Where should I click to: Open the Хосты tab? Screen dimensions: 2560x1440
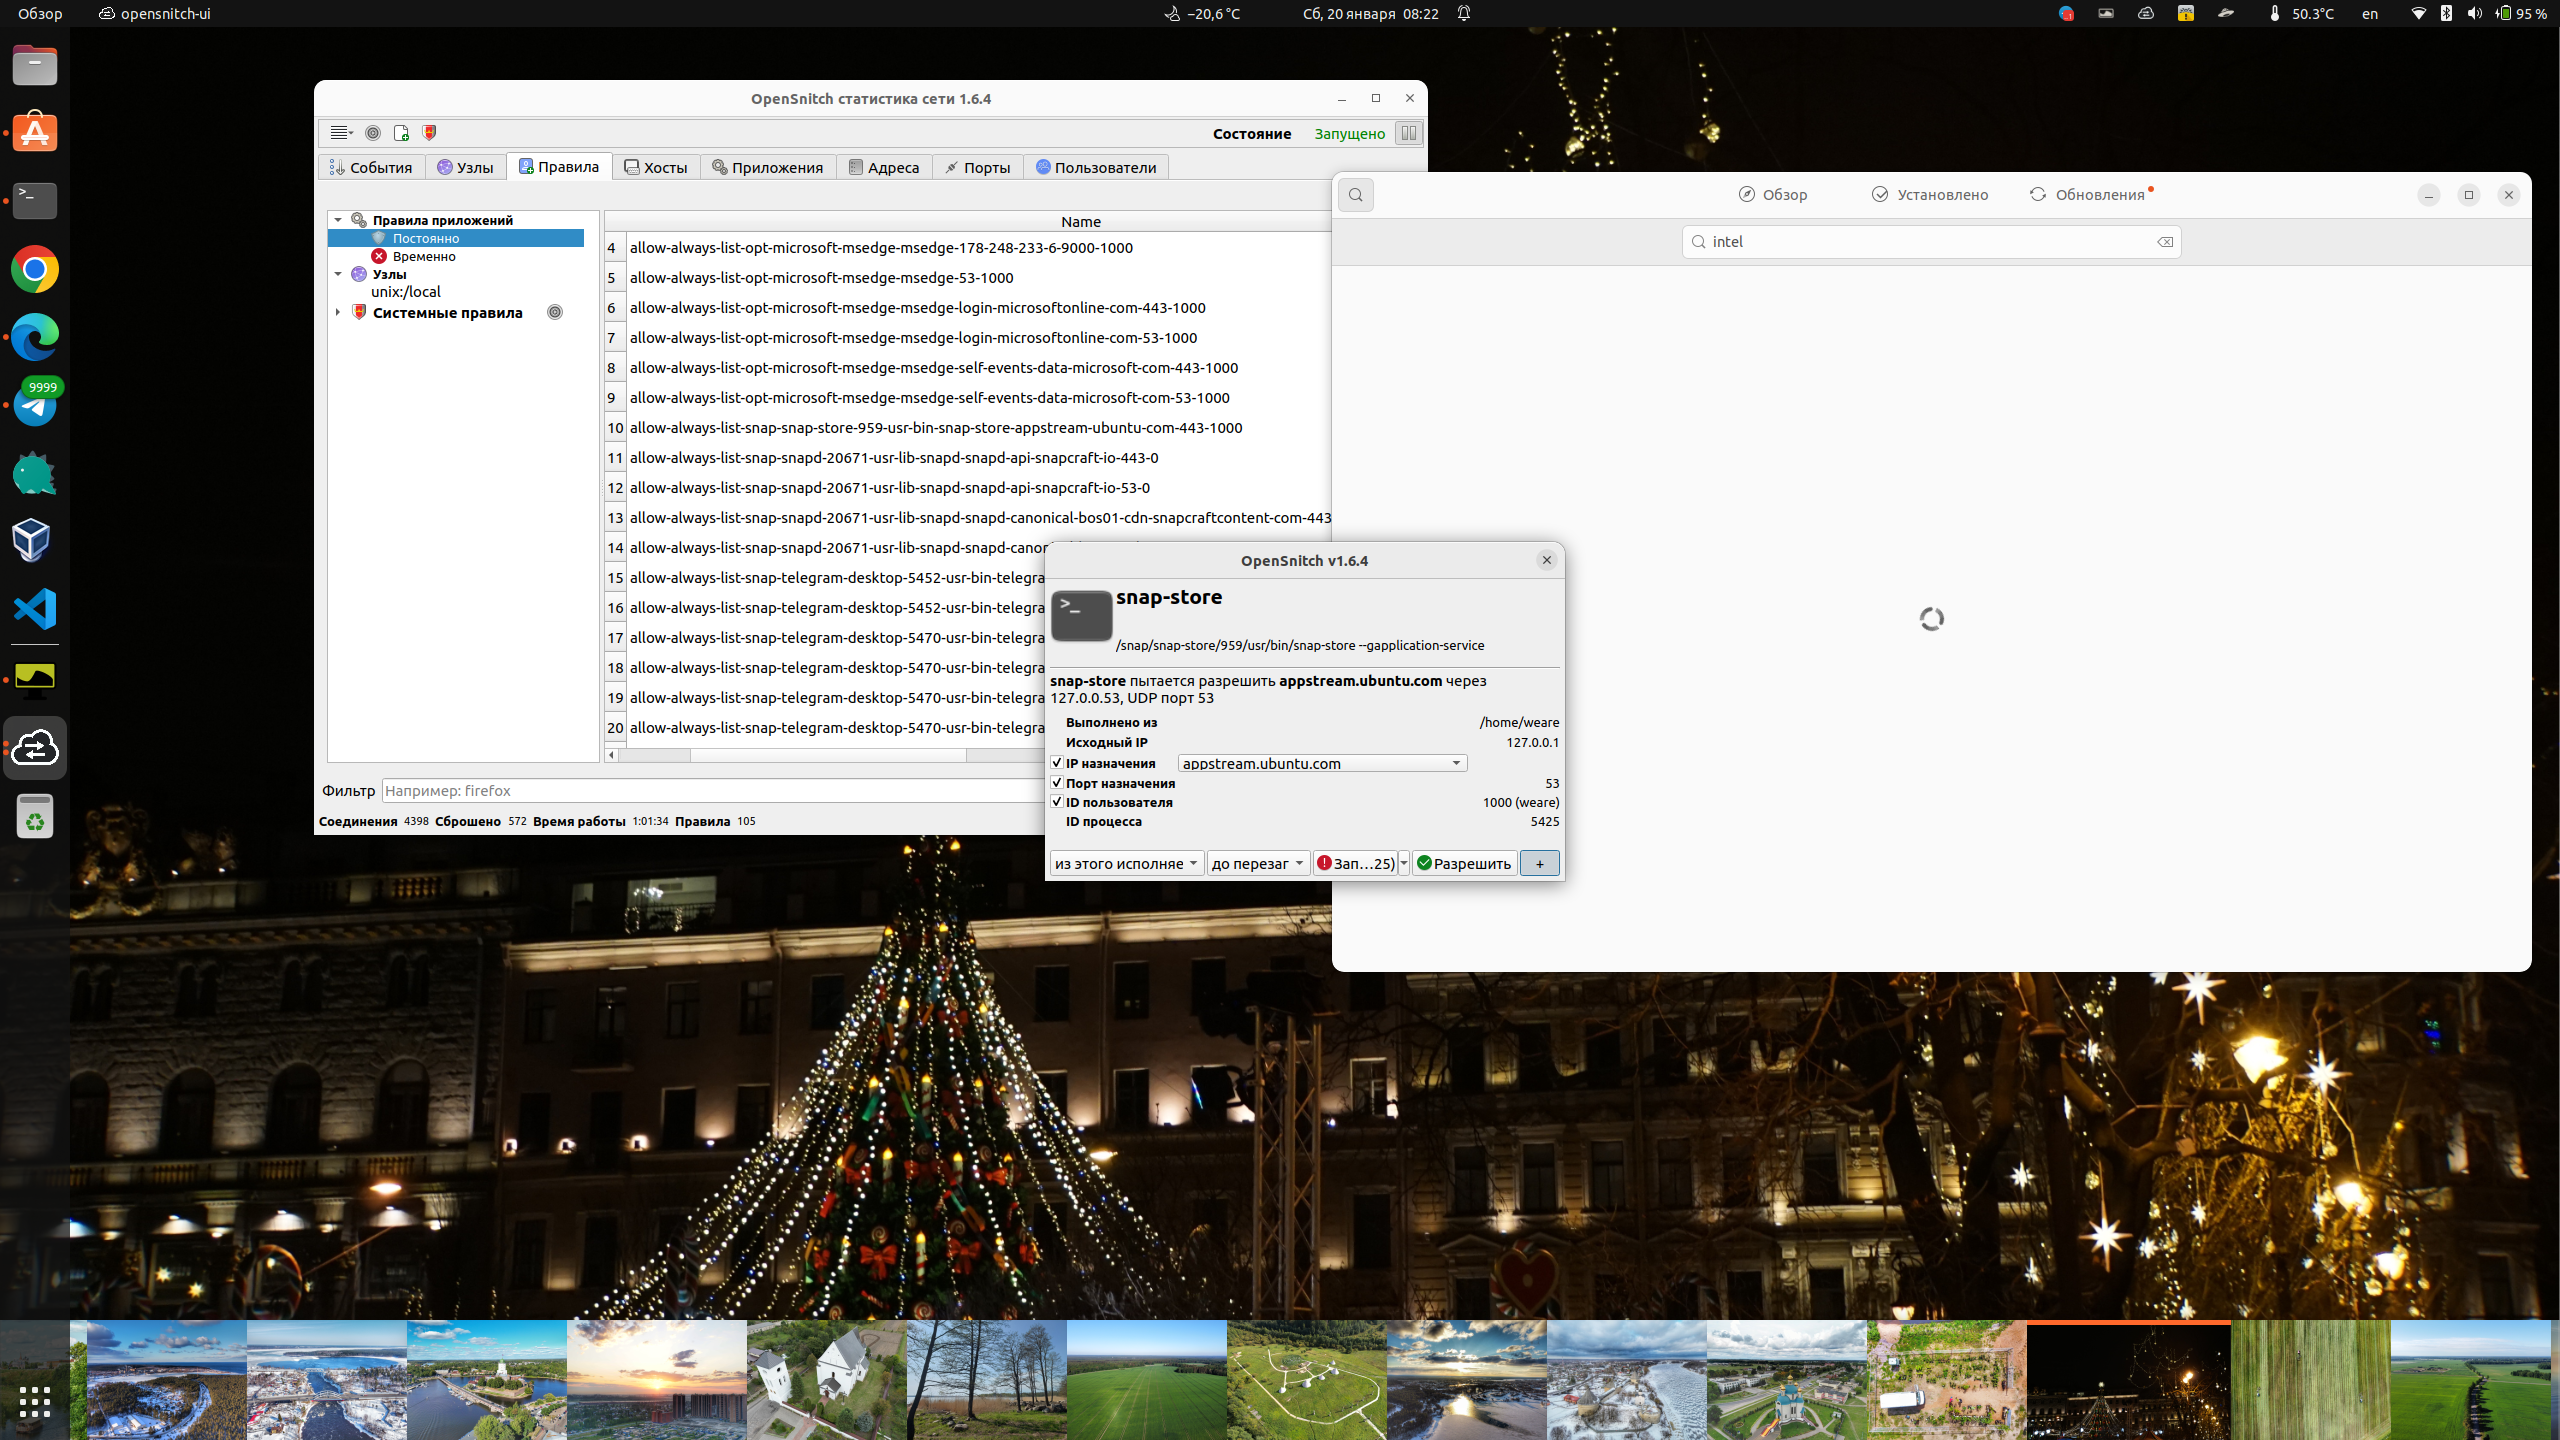point(655,167)
